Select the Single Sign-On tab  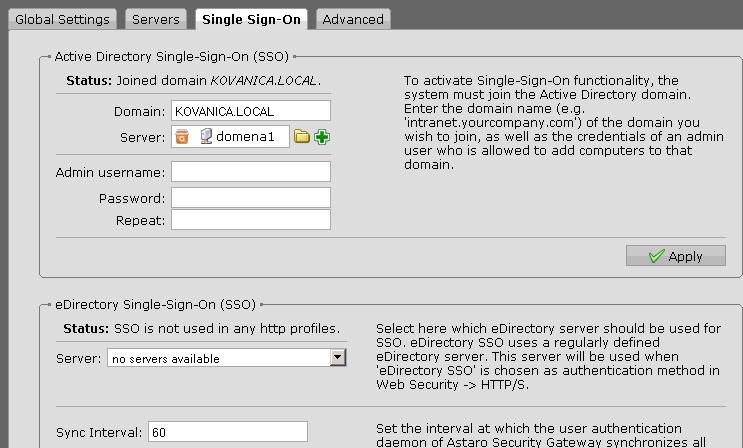251,19
